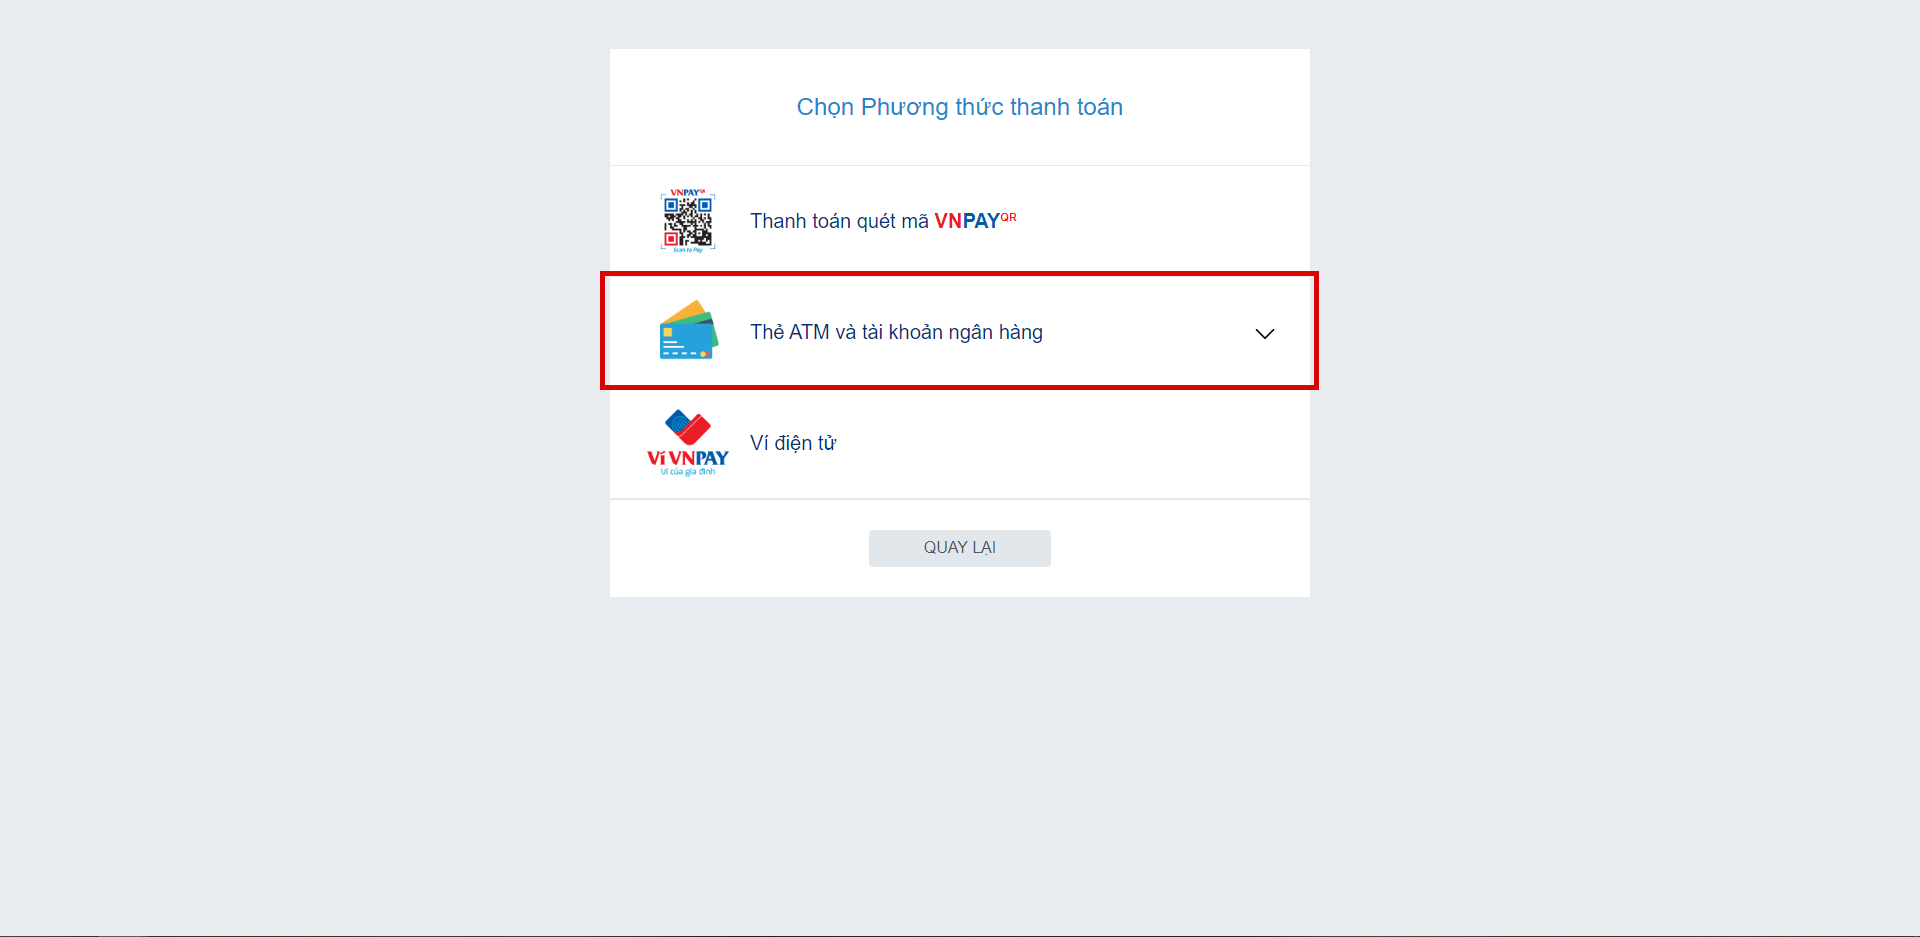The height and width of the screenshot is (937, 1920).
Task: Click the Chọn Phương thức thanh toán heading
Action: (960, 107)
